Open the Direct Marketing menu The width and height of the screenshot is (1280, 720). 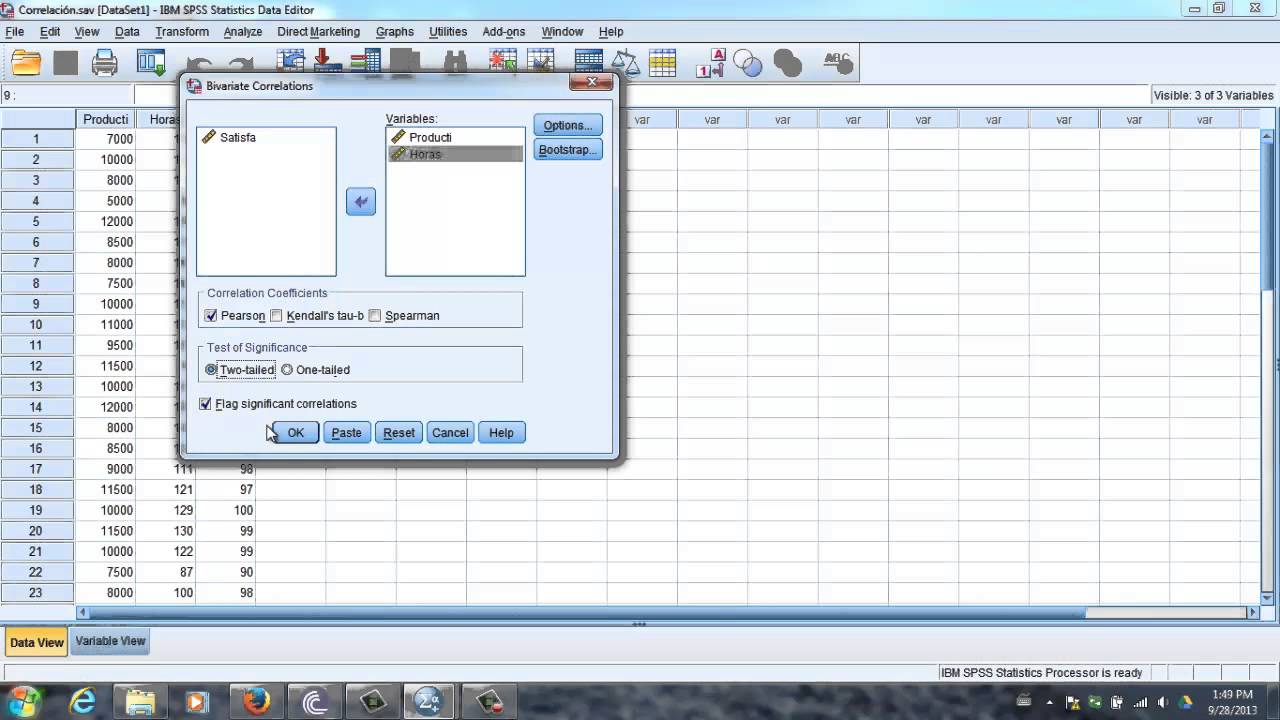(x=318, y=32)
